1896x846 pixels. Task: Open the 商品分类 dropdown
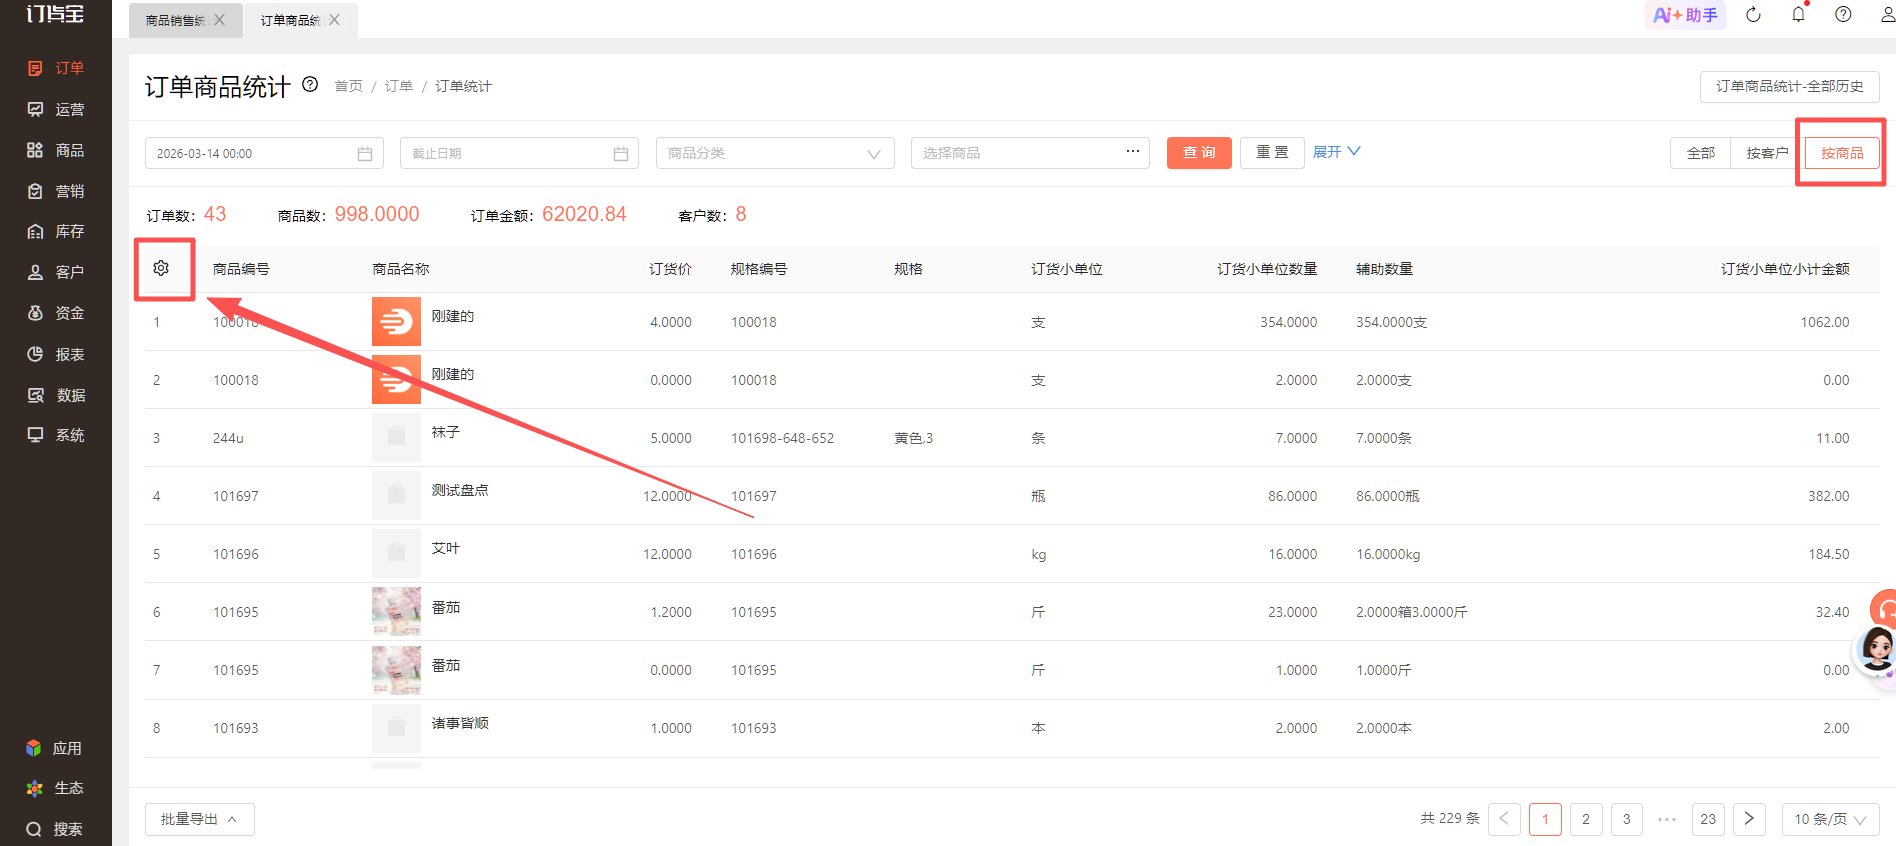(x=775, y=153)
